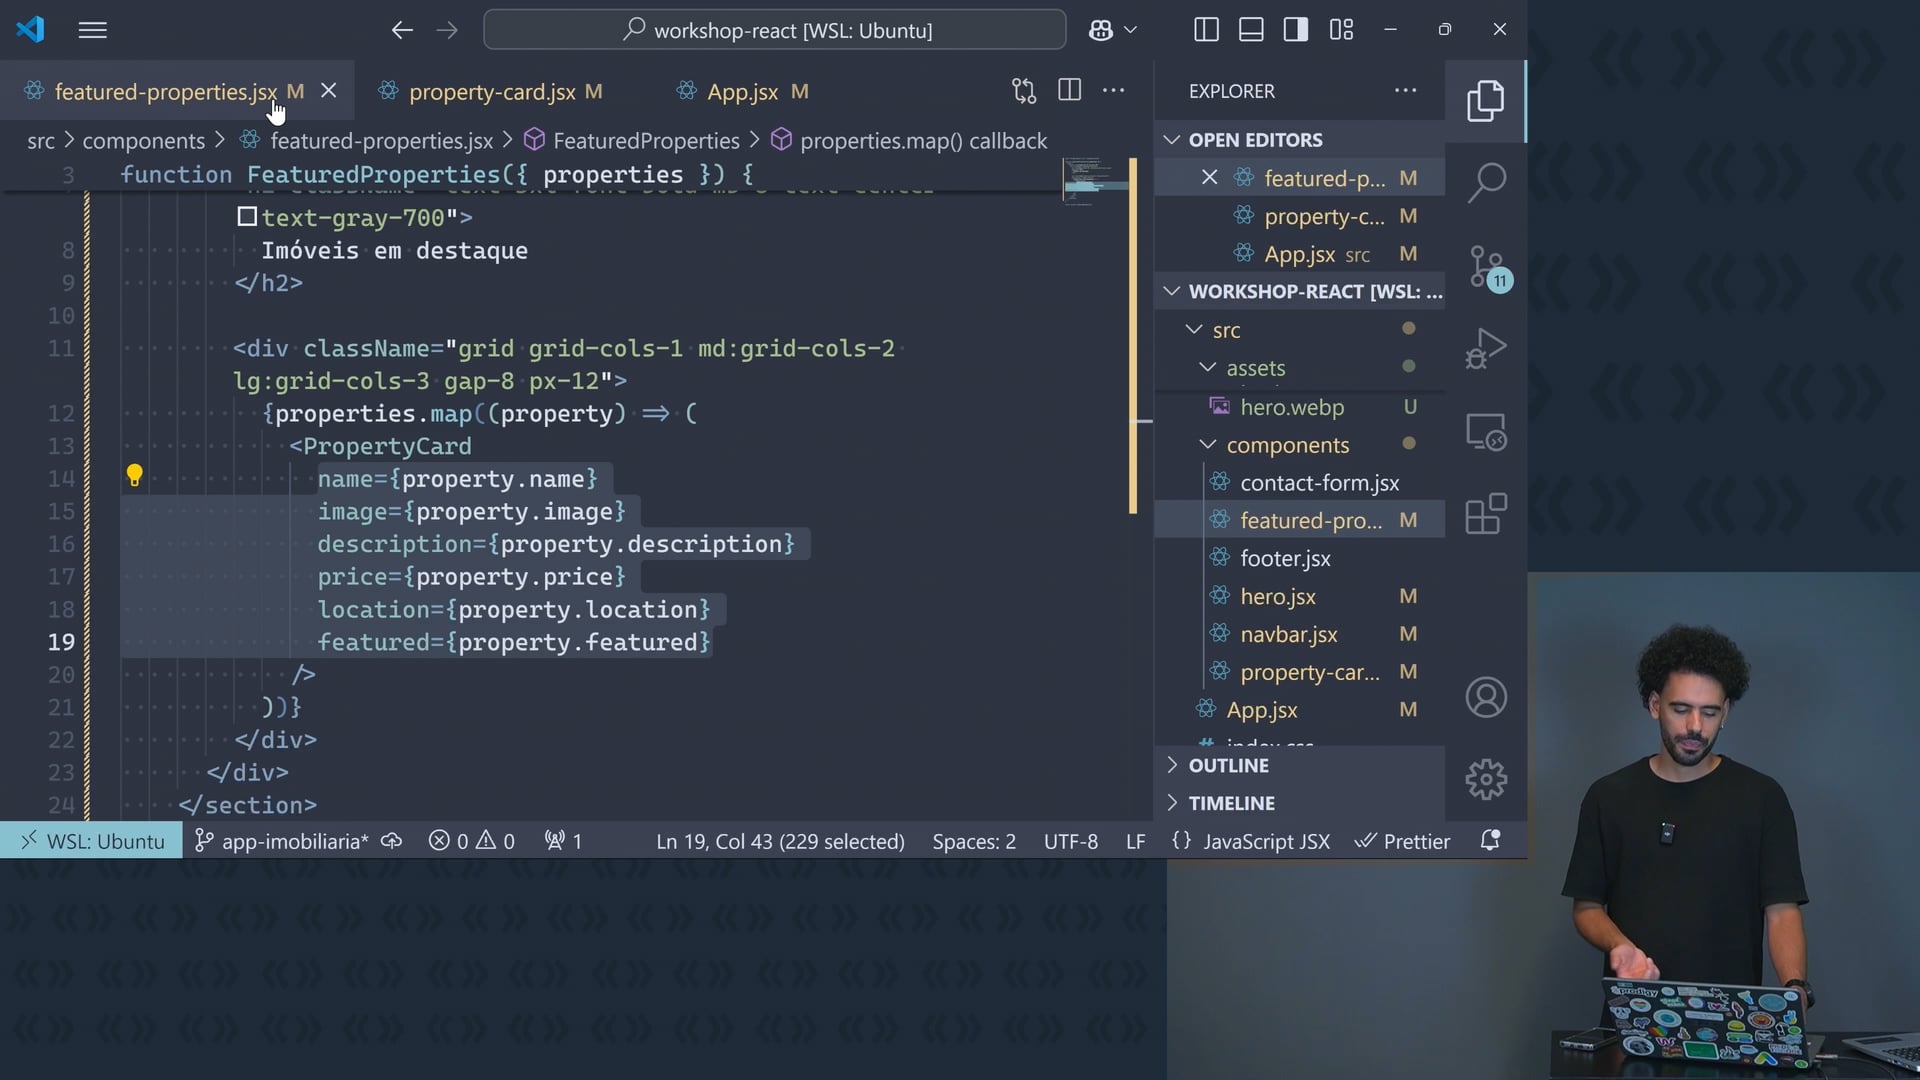Expand the OUTLINE section
Image resolution: width=1920 pixels, height=1080 pixels.
1228,765
